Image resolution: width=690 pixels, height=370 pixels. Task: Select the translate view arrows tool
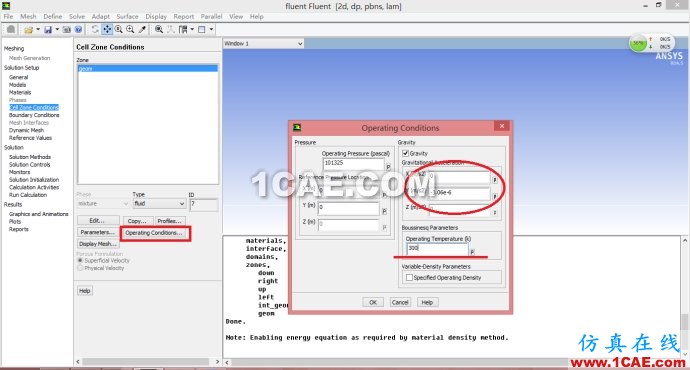click(x=107, y=29)
